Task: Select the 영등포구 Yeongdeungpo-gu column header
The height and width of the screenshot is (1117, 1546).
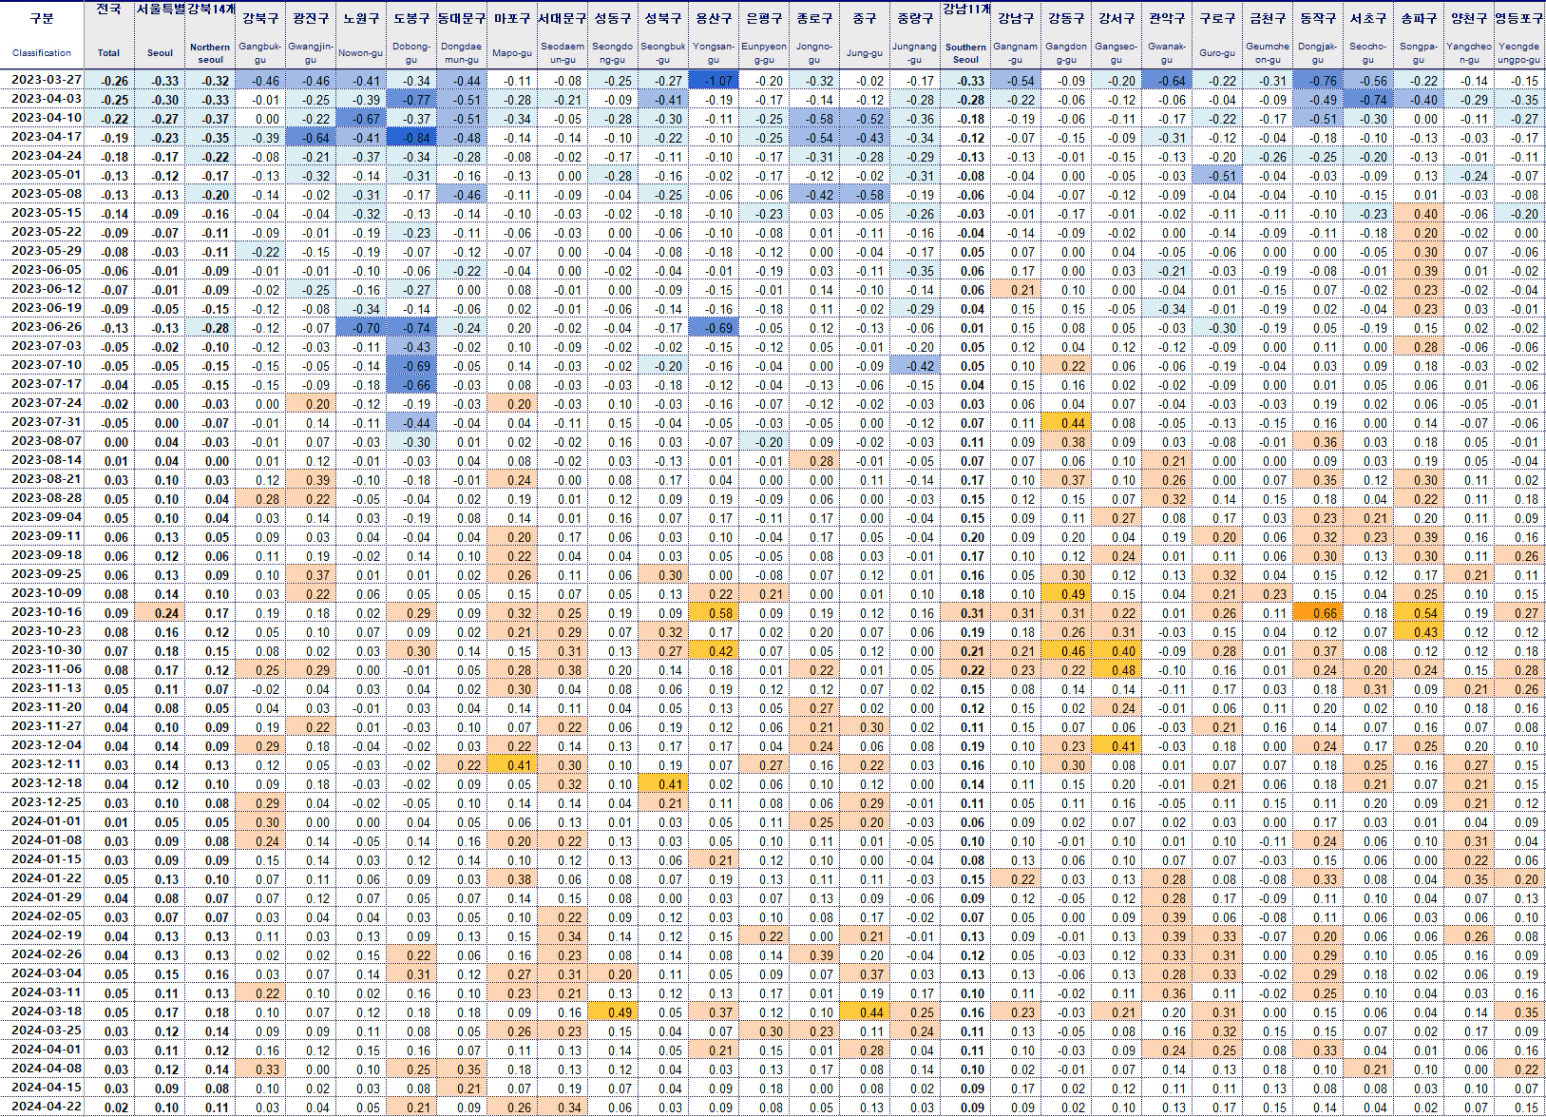Action: click(x=1519, y=35)
